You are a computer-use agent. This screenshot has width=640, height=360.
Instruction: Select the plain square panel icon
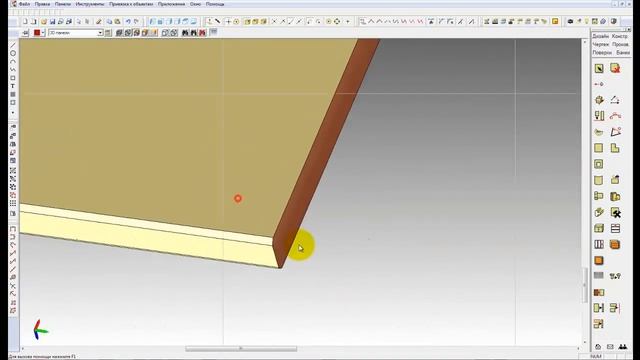599,148
